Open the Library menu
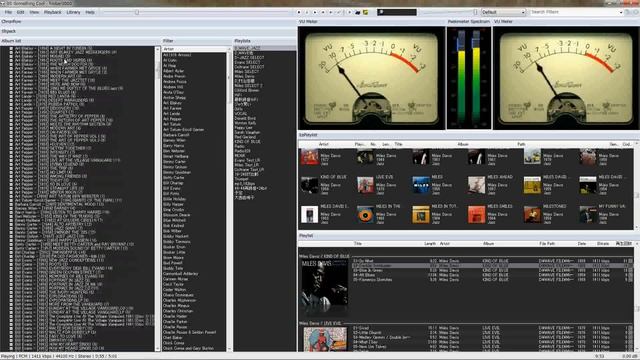Viewport: 640px width, 360px height. tap(73, 12)
